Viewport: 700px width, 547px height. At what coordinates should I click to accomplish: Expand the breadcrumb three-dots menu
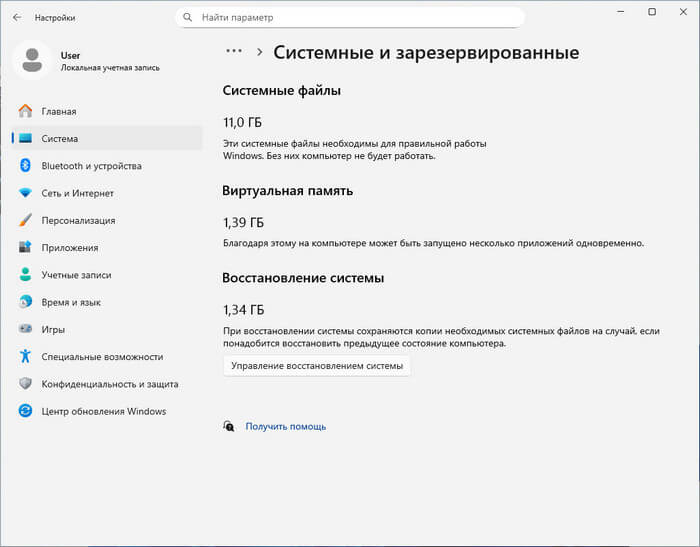[234, 52]
